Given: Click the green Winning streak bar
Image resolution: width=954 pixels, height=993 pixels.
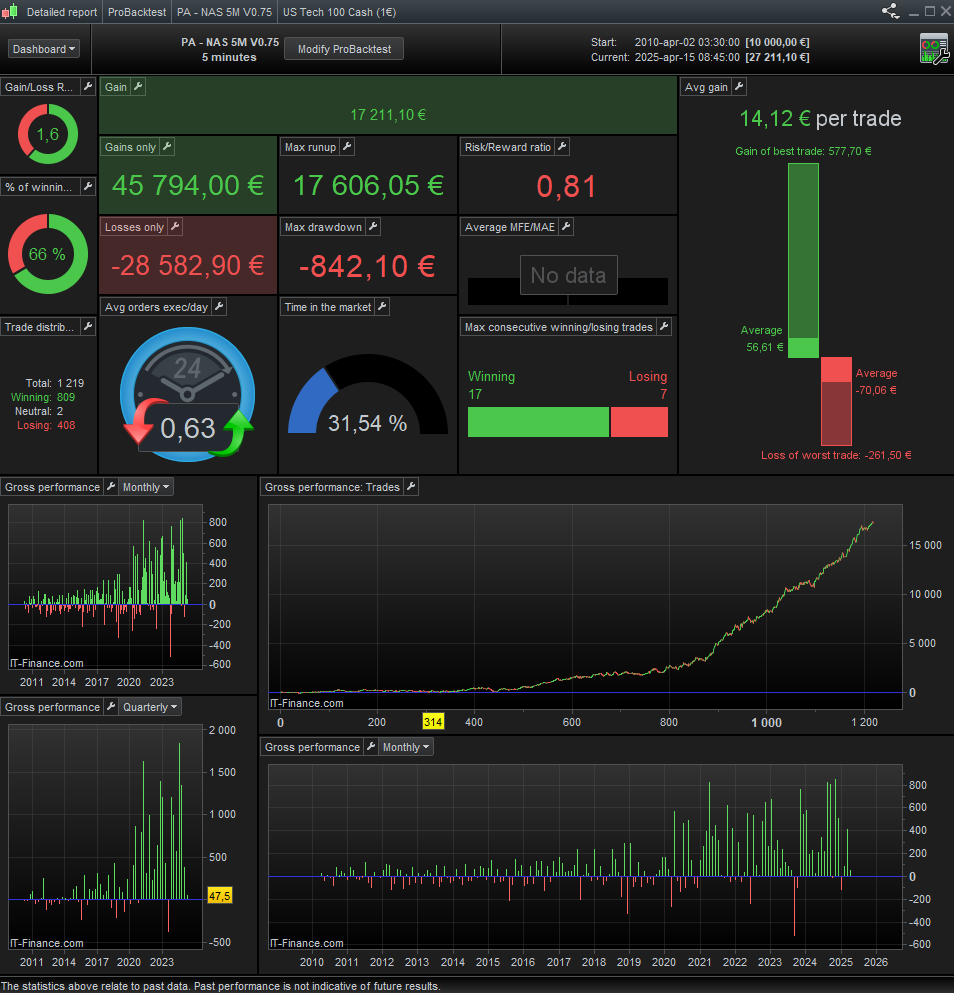Looking at the screenshot, I should [538, 422].
